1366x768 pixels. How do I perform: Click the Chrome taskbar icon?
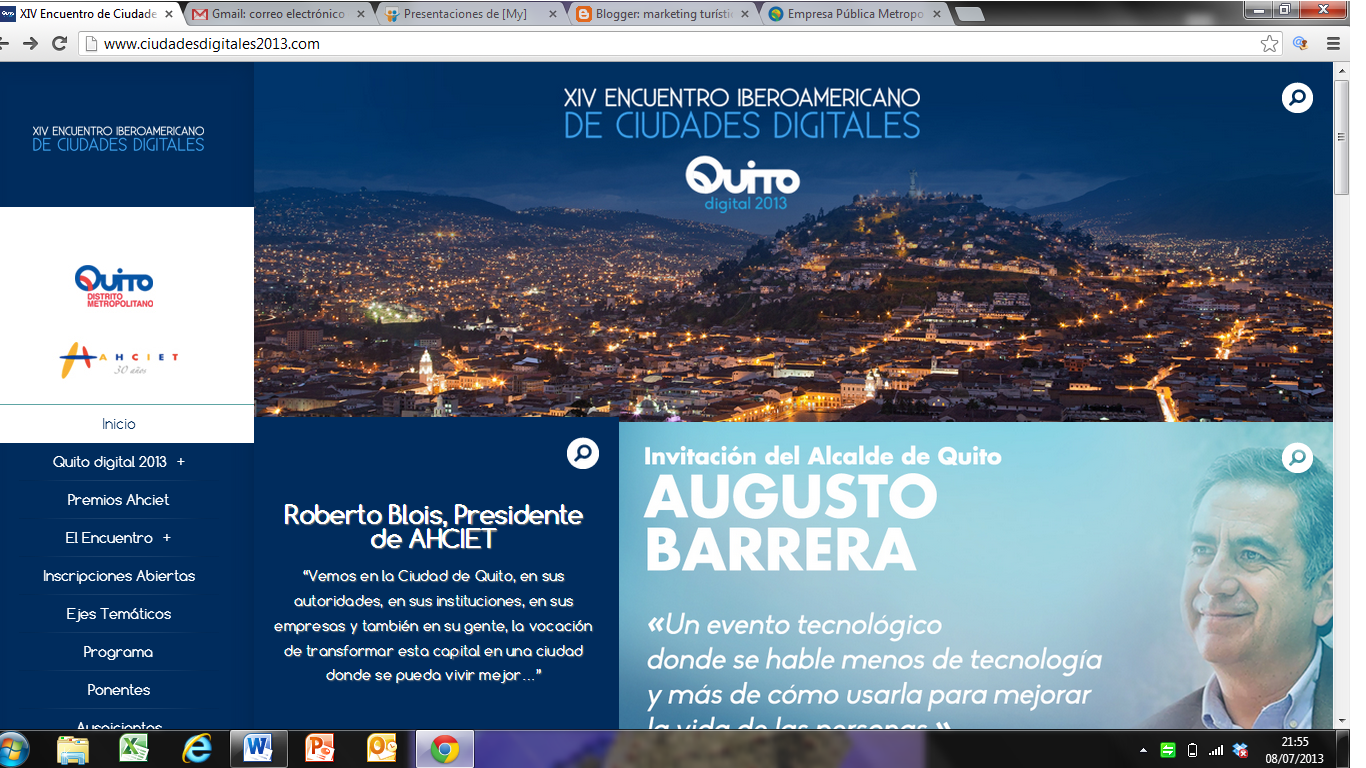tap(445, 749)
